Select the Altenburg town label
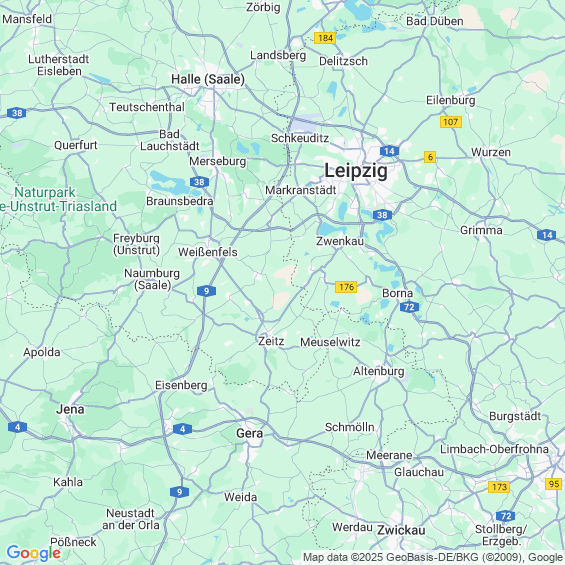Screen dimensions: 565x565 point(378,371)
